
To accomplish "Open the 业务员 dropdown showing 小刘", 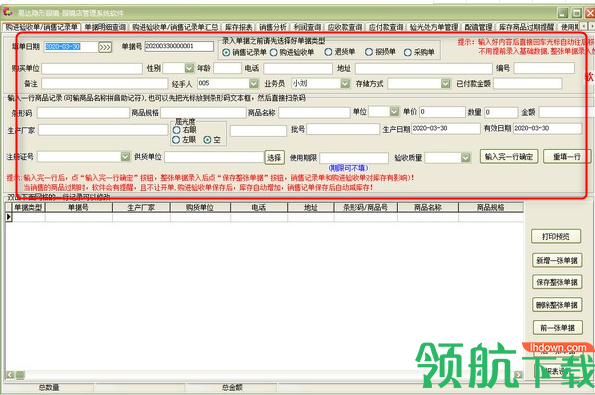I will coord(345,83).
